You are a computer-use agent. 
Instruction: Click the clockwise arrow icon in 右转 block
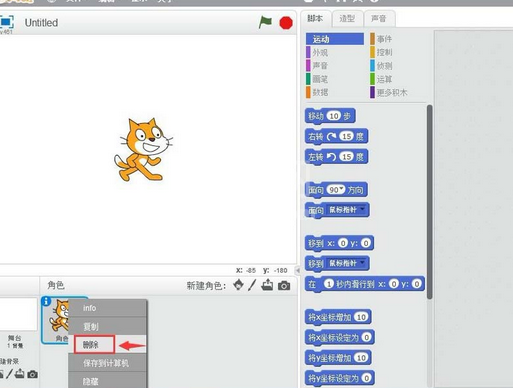[331, 136]
